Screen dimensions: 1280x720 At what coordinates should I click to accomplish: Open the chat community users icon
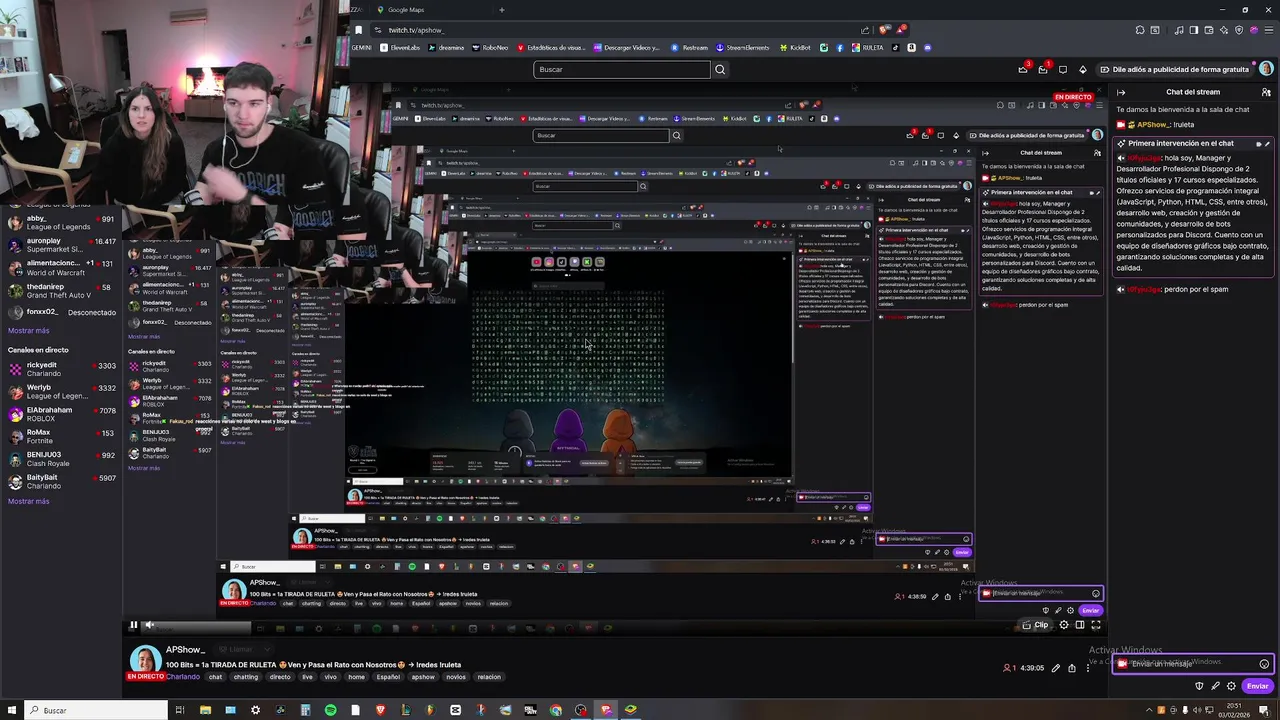1266,92
